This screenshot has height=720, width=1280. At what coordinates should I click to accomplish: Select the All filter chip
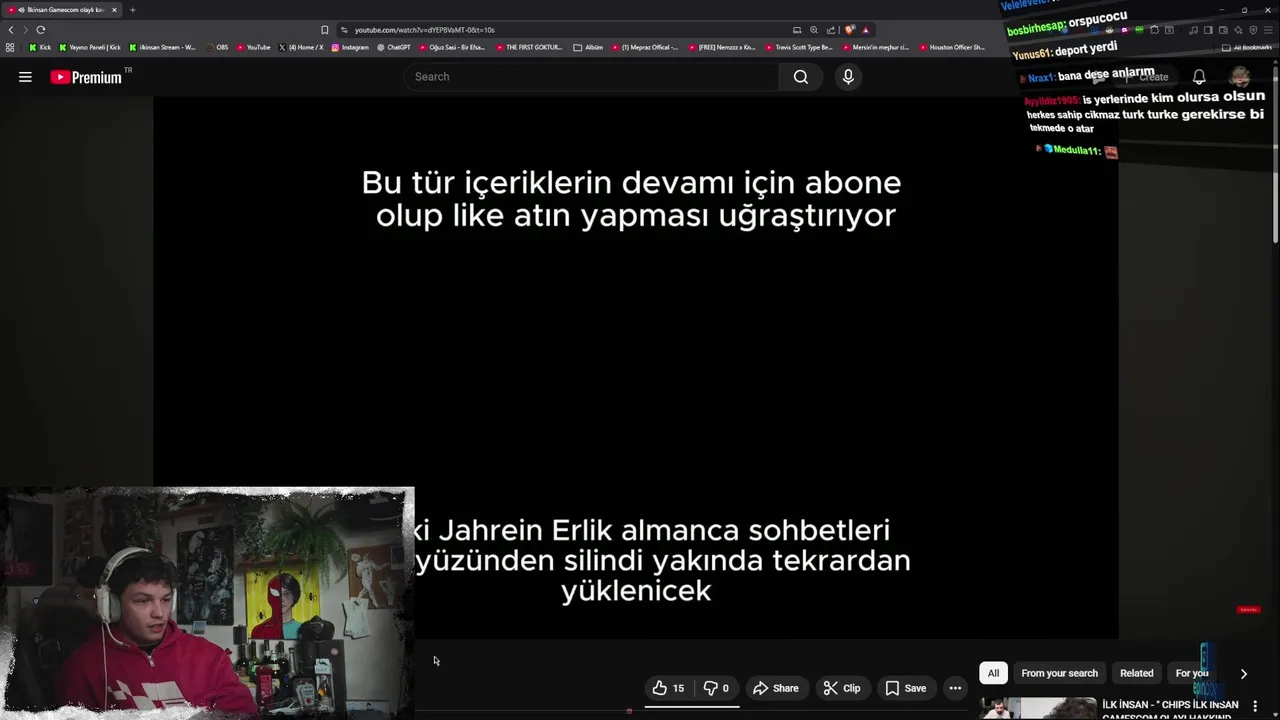pos(993,673)
